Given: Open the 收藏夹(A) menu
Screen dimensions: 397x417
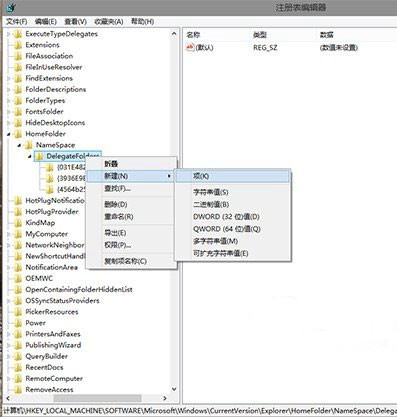Looking at the screenshot, I should coord(109,22).
